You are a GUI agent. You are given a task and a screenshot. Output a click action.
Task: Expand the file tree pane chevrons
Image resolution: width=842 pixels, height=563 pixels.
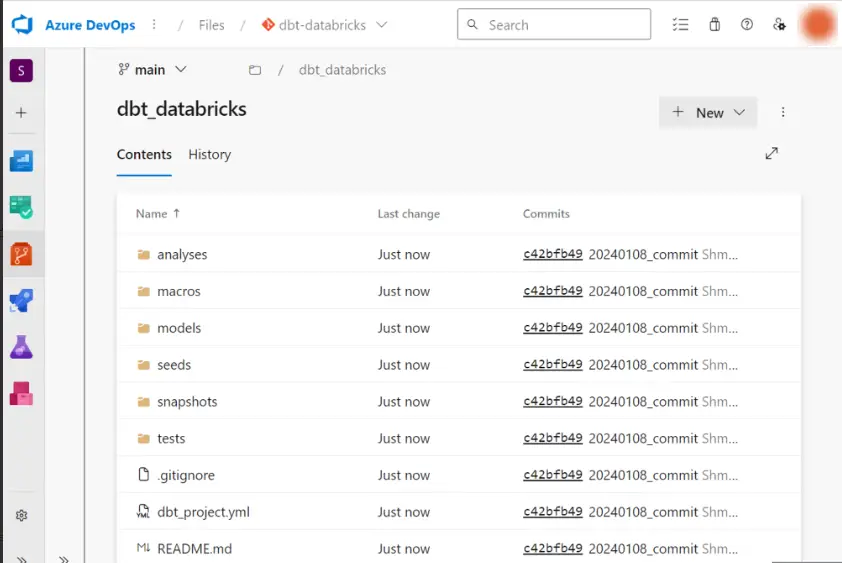coord(64,559)
